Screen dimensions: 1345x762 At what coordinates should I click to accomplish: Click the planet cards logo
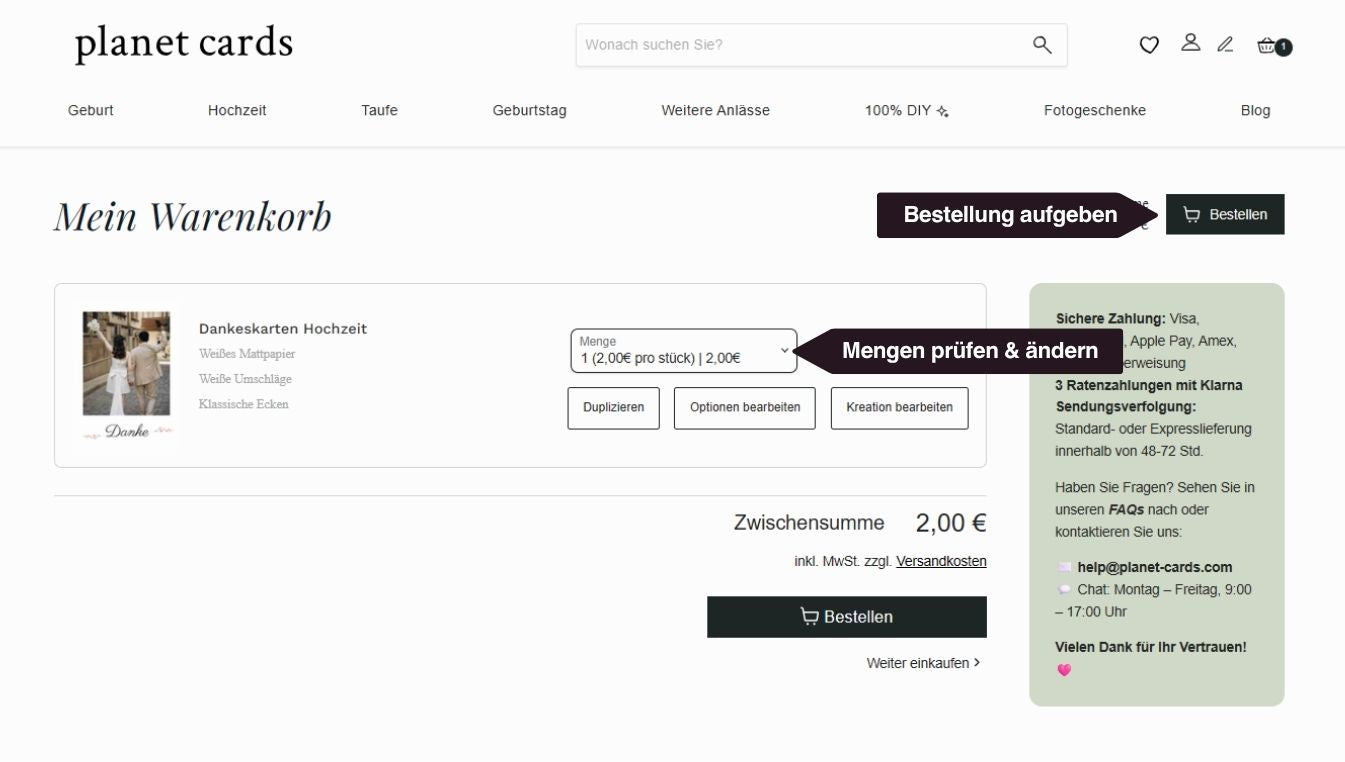coord(184,44)
